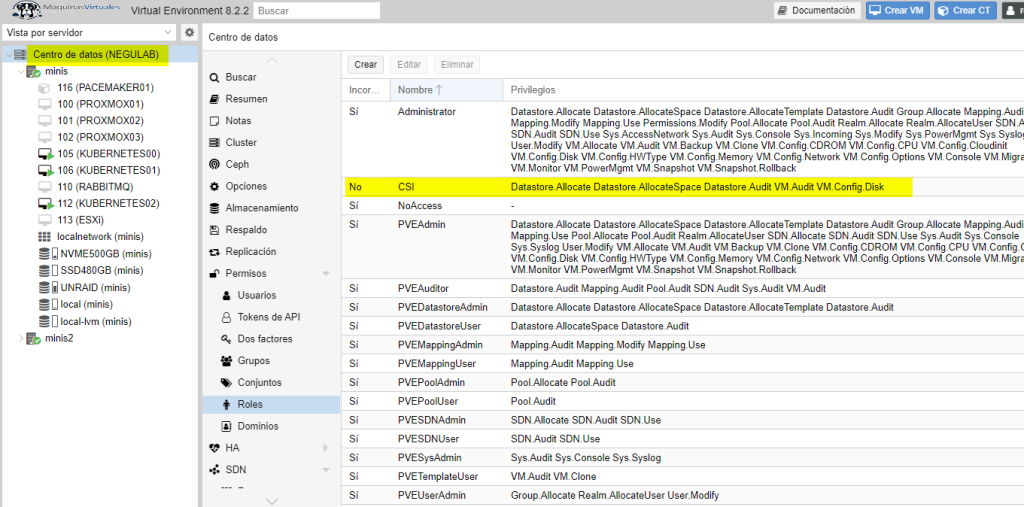The width and height of the screenshot is (1024, 507).
Task: Click the gear icon beside the view selector
Action: (189, 33)
